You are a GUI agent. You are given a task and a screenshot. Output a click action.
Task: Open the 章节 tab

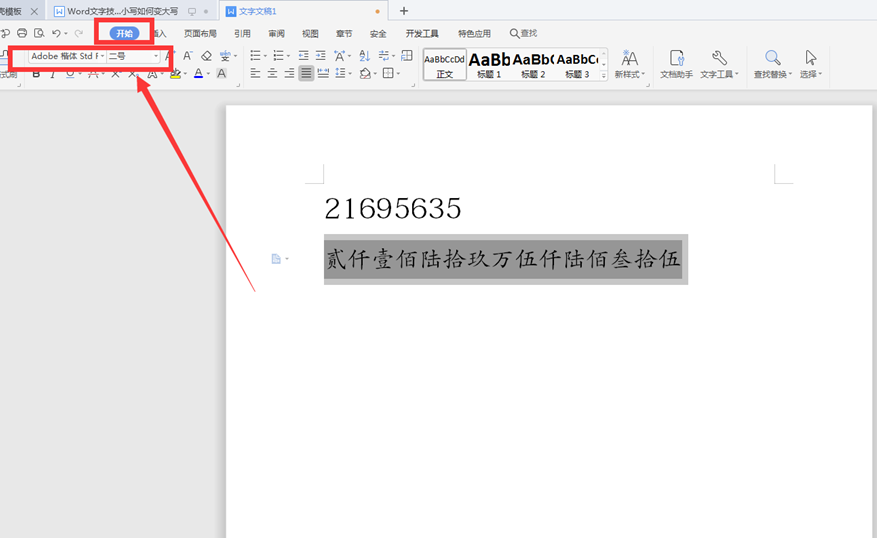coord(344,34)
